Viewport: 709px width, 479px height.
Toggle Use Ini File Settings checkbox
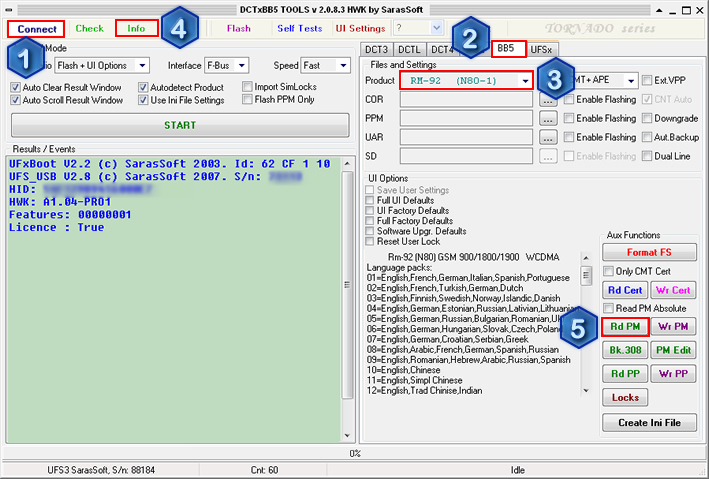(143, 100)
